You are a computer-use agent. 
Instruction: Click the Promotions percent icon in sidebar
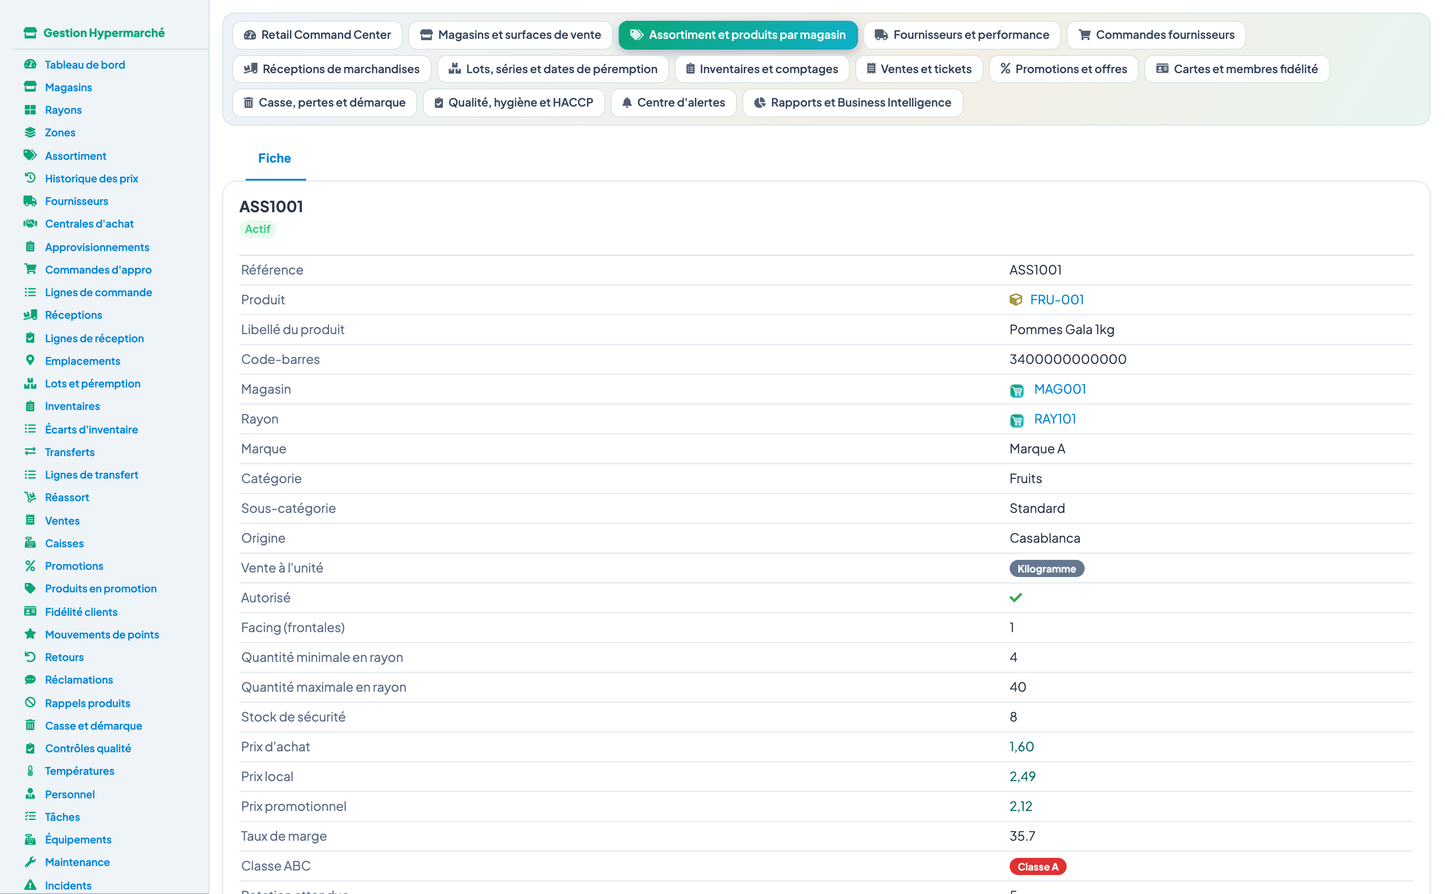(30, 566)
